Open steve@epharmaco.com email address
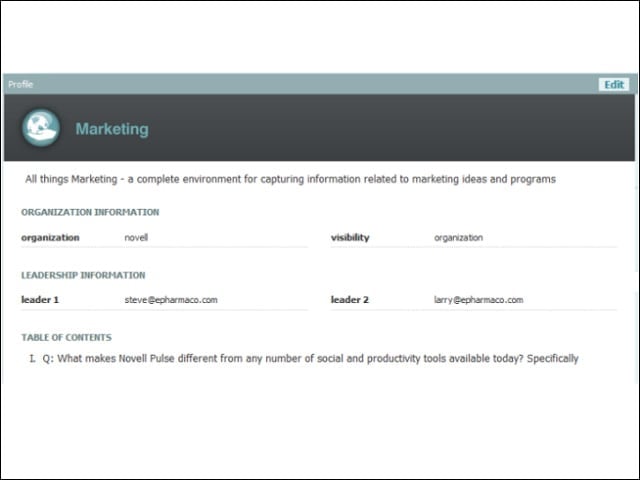Screen dimensions: 640x480 pos(171,300)
